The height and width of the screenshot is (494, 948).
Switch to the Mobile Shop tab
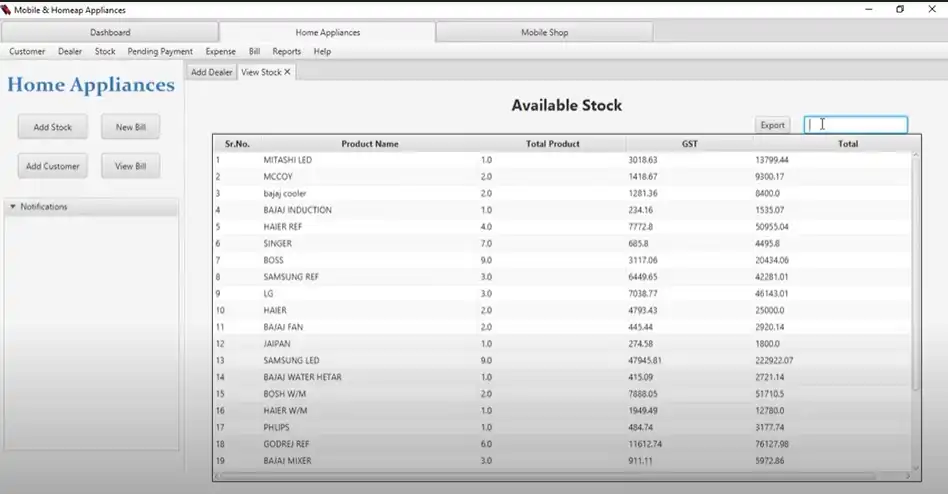[x=544, y=33]
